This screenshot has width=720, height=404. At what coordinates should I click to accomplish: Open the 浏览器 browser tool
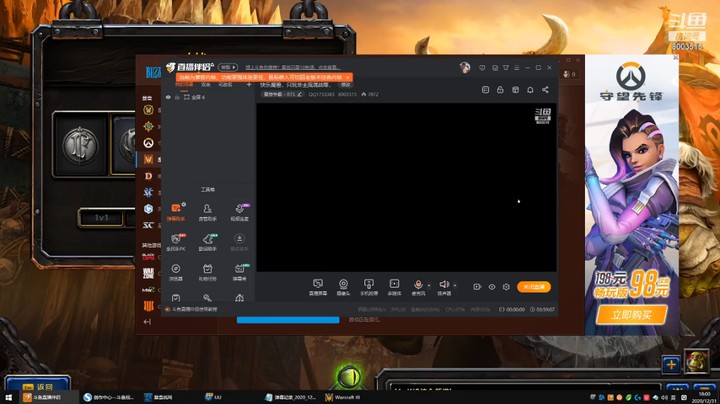pyautogui.click(x=176, y=272)
